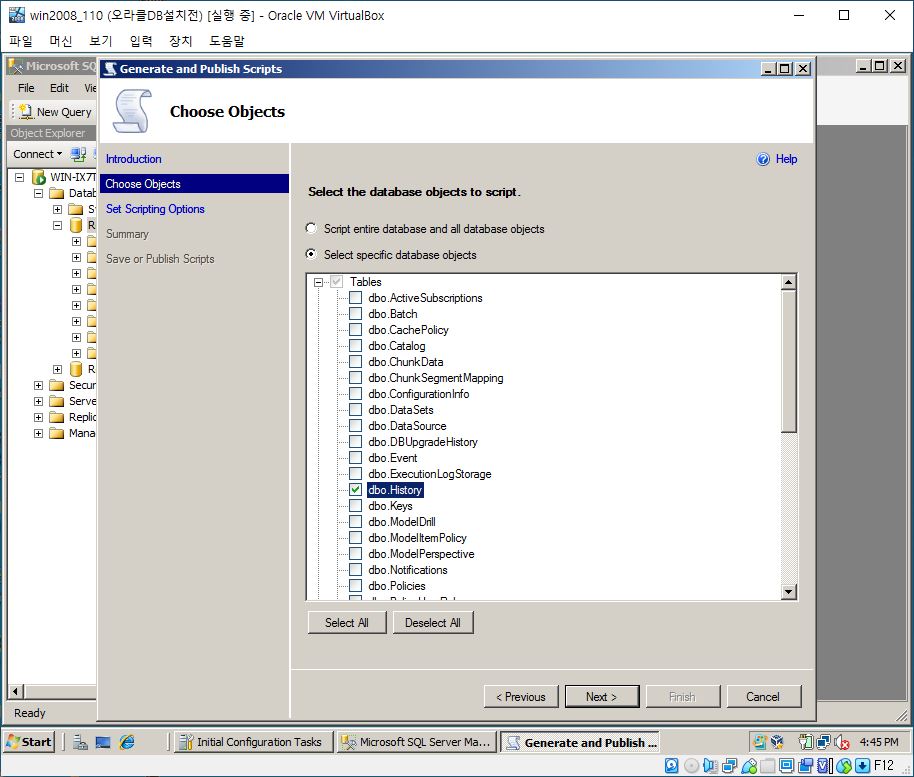The image size is (914, 777).
Task: Click the objects list scrollbar thumb
Action: 788,361
